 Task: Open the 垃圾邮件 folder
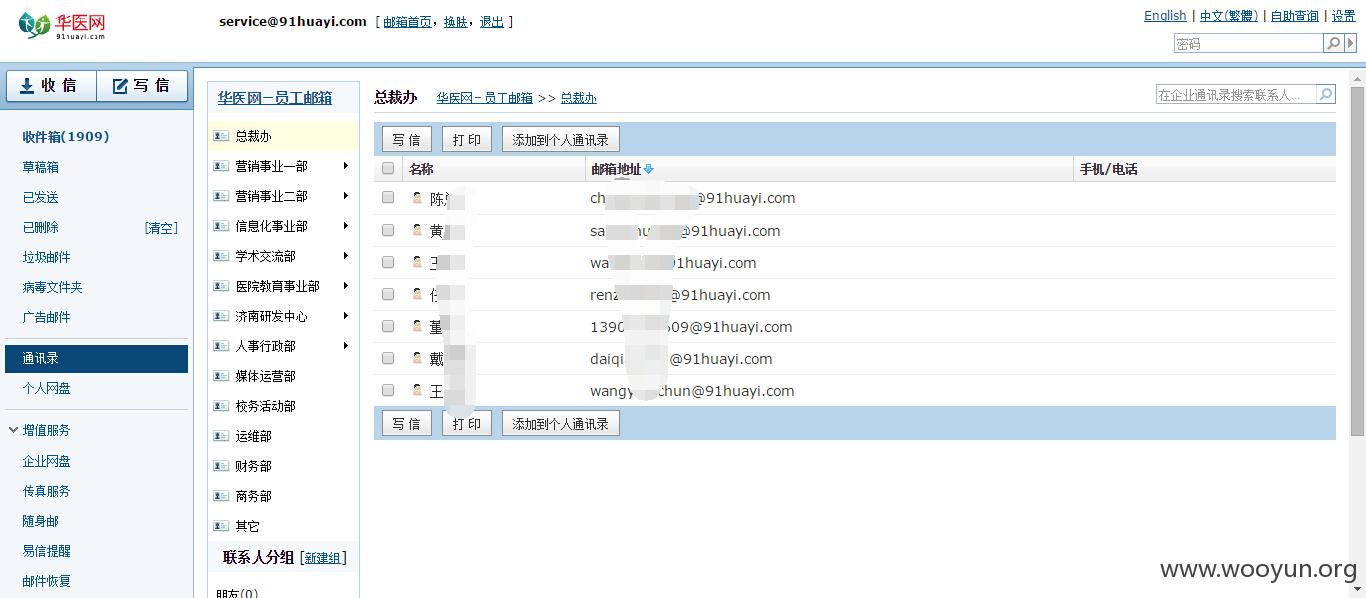[47, 257]
